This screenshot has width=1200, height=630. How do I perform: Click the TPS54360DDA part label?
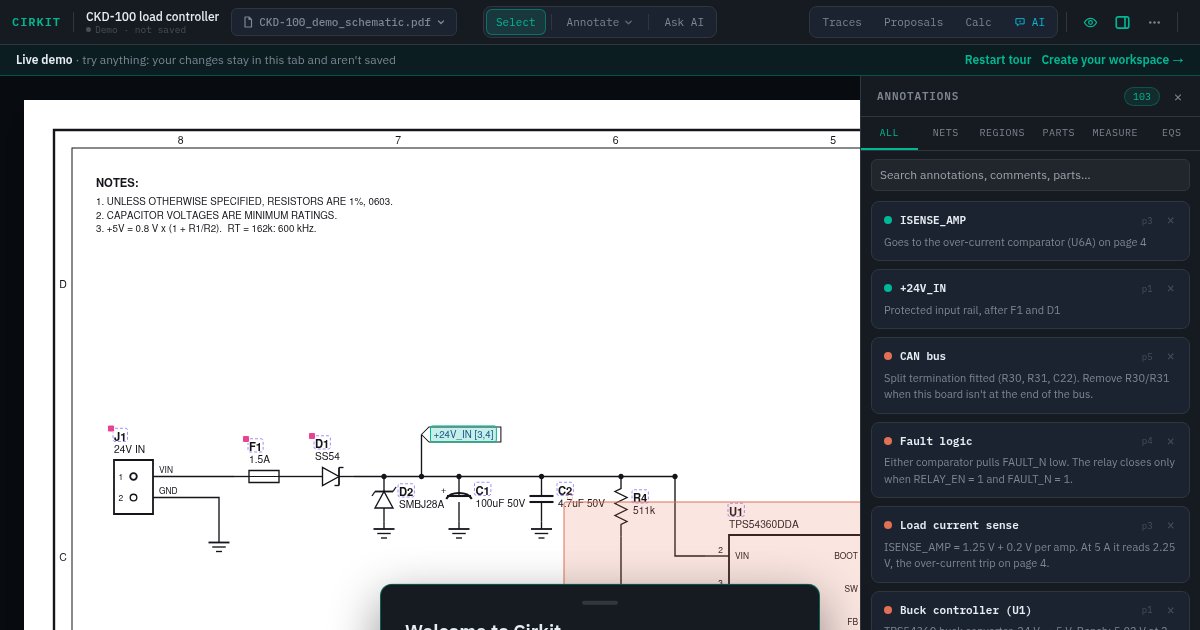764,524
